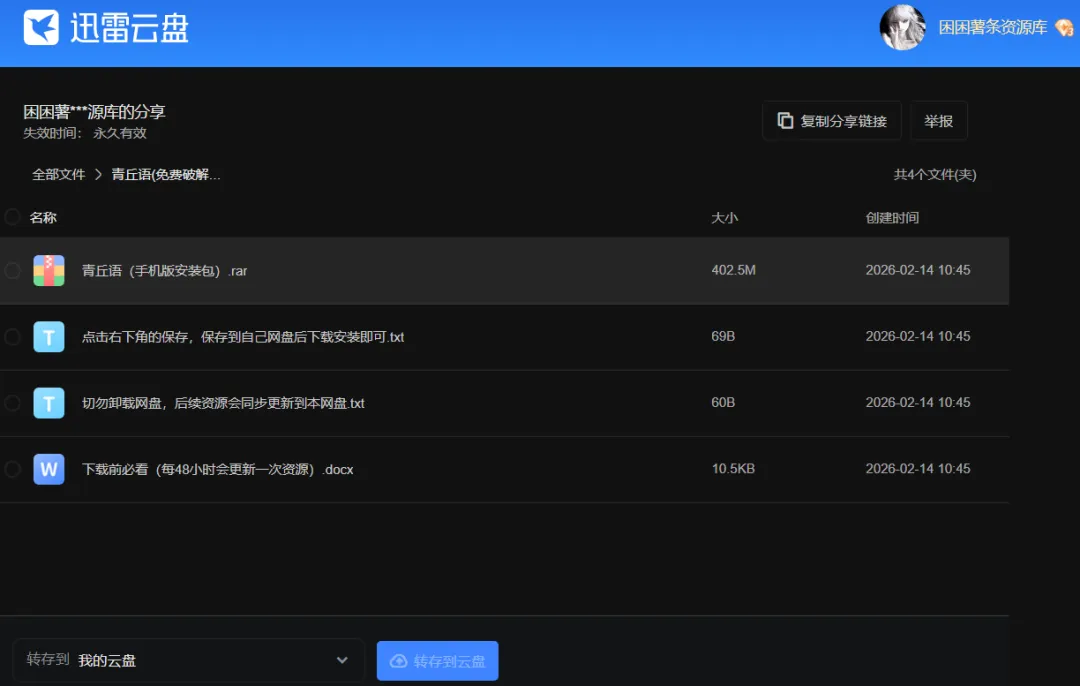Click the copy icon in 复制分享链接
1080x686 pixels.
tap(785, 121)
